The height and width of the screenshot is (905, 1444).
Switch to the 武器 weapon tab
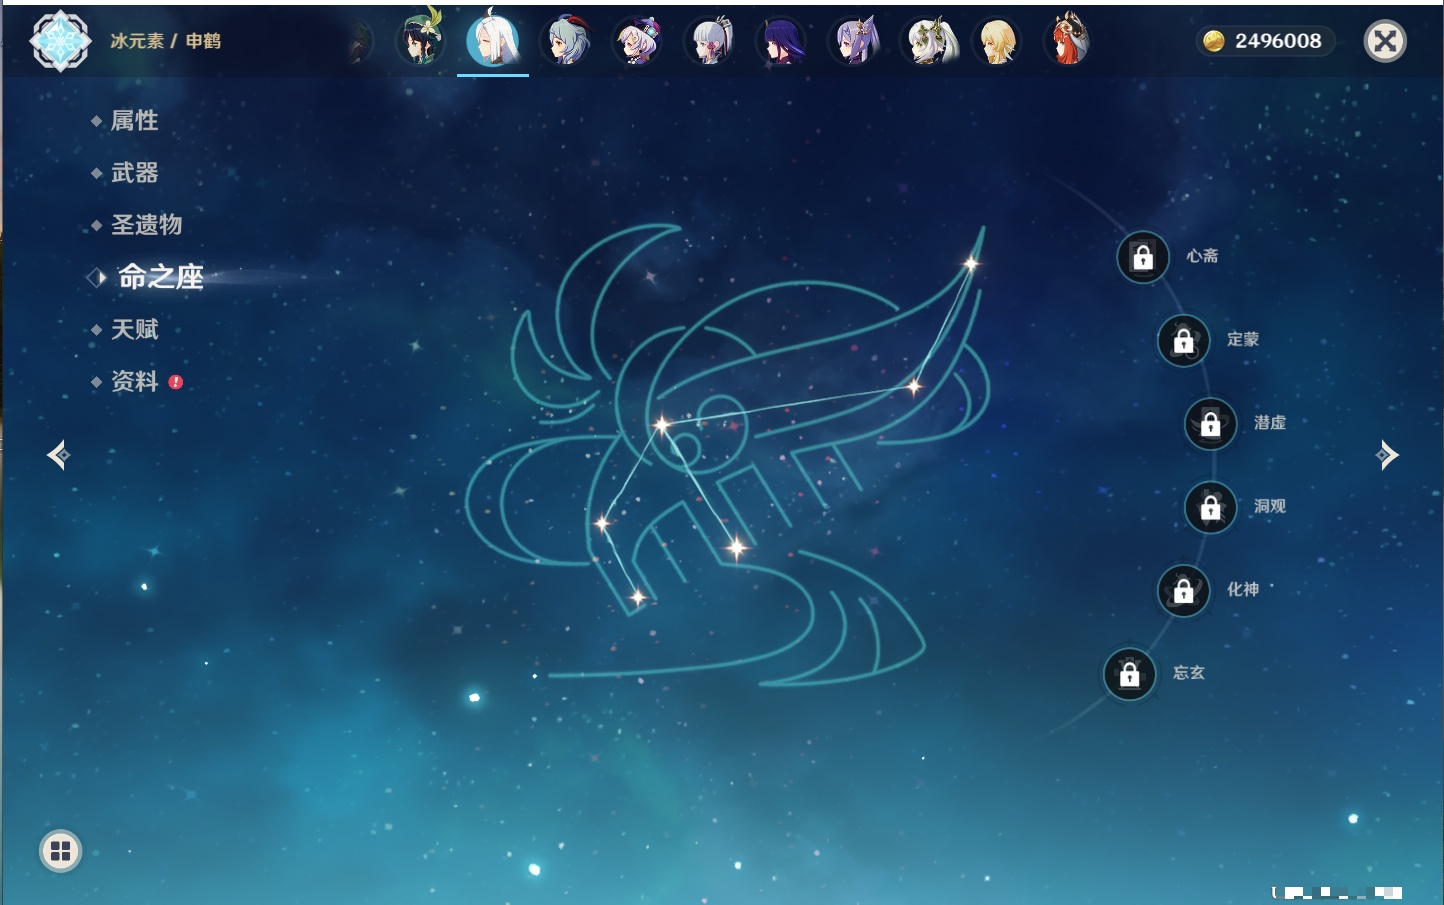[x=134, y=173]
